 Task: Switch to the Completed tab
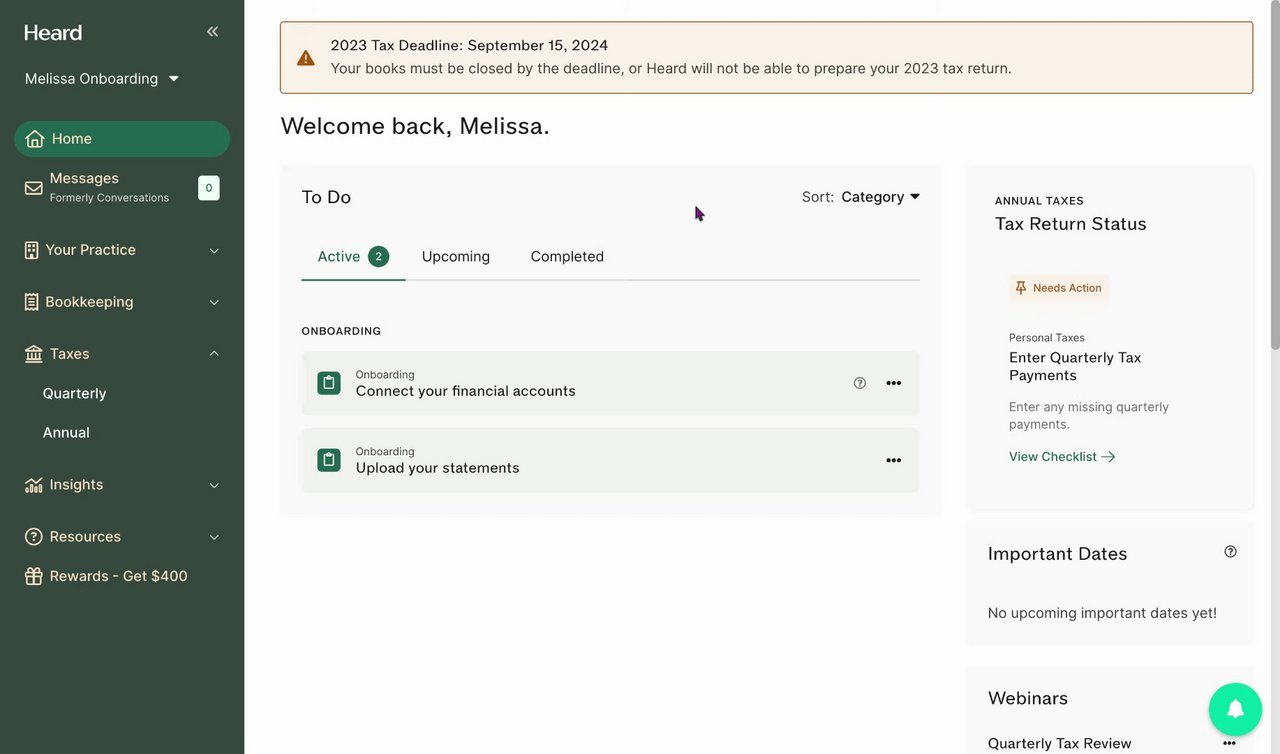coord(566,257)
